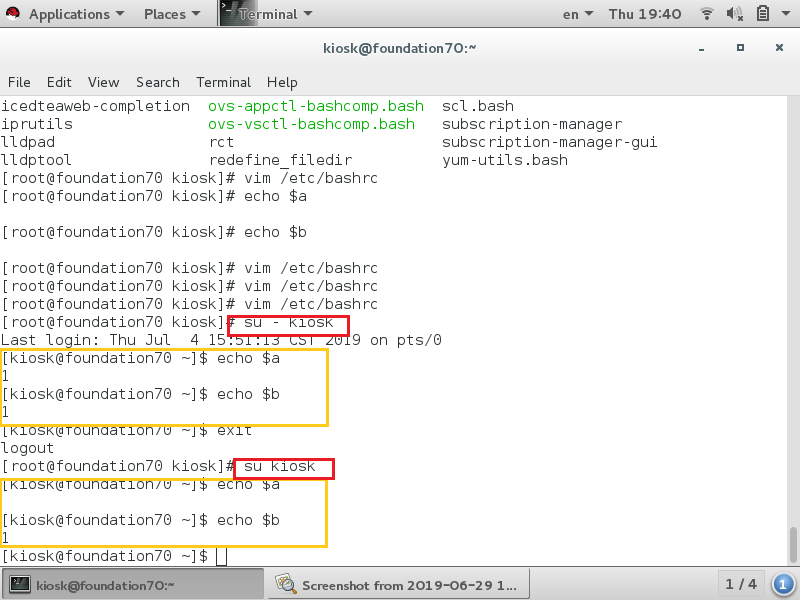Screen dimensions: 800x600
Task: Click the Thu 19:40 clock
Action: coord(644,14)
